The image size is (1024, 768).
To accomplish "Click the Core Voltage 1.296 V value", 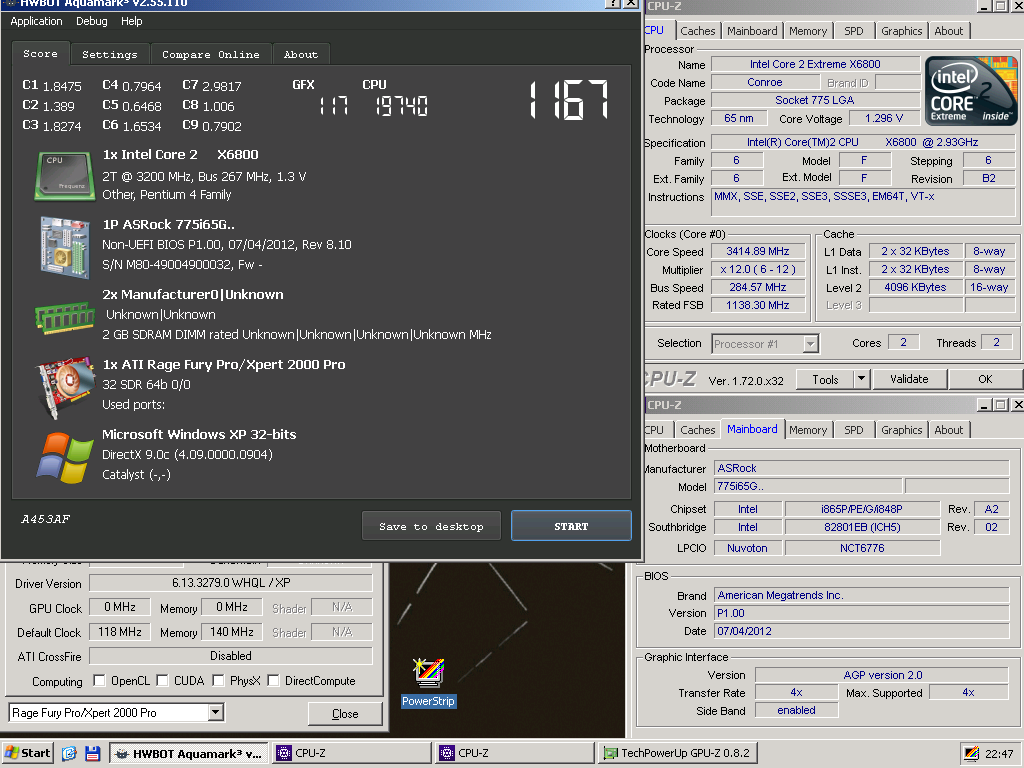I will 884,118.
